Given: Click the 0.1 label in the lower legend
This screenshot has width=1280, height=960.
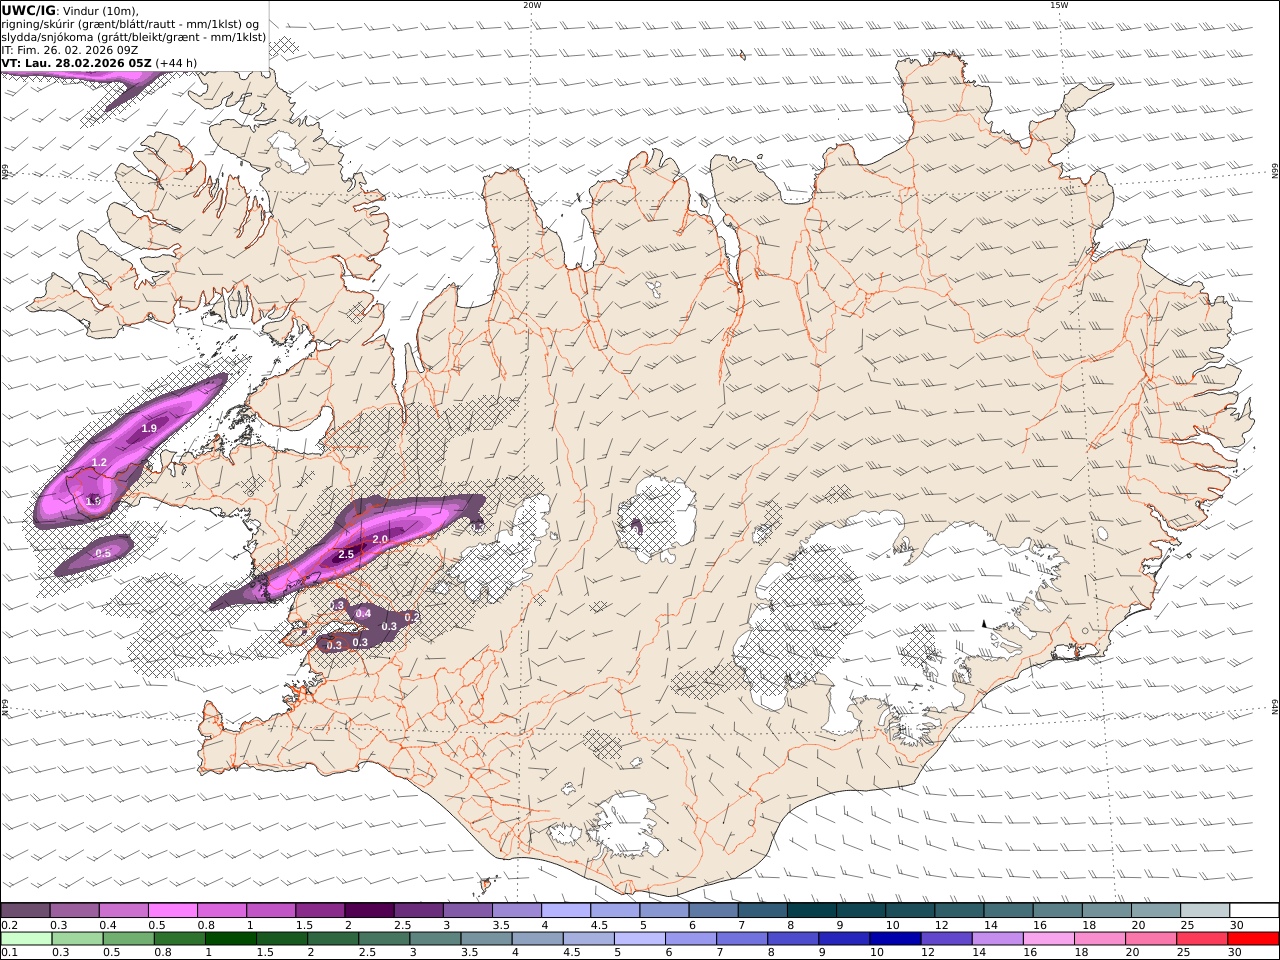Looking at the screenshot, I should pyautogui.click(x=8, y=953).
